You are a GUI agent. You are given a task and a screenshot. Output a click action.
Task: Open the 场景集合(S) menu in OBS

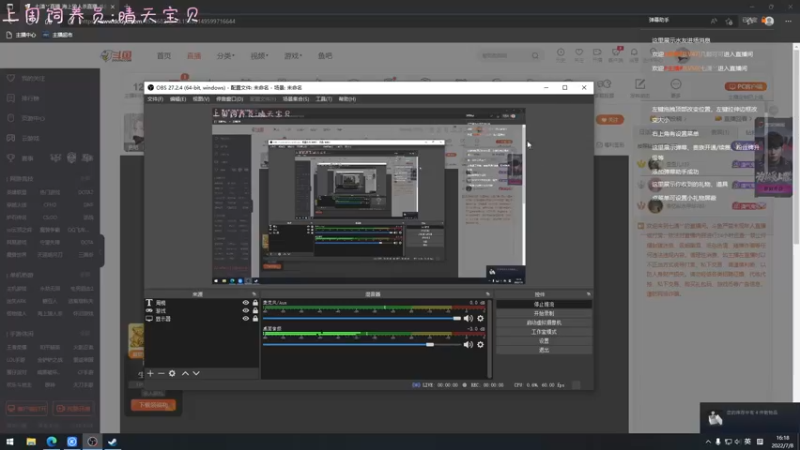(295, 99)
